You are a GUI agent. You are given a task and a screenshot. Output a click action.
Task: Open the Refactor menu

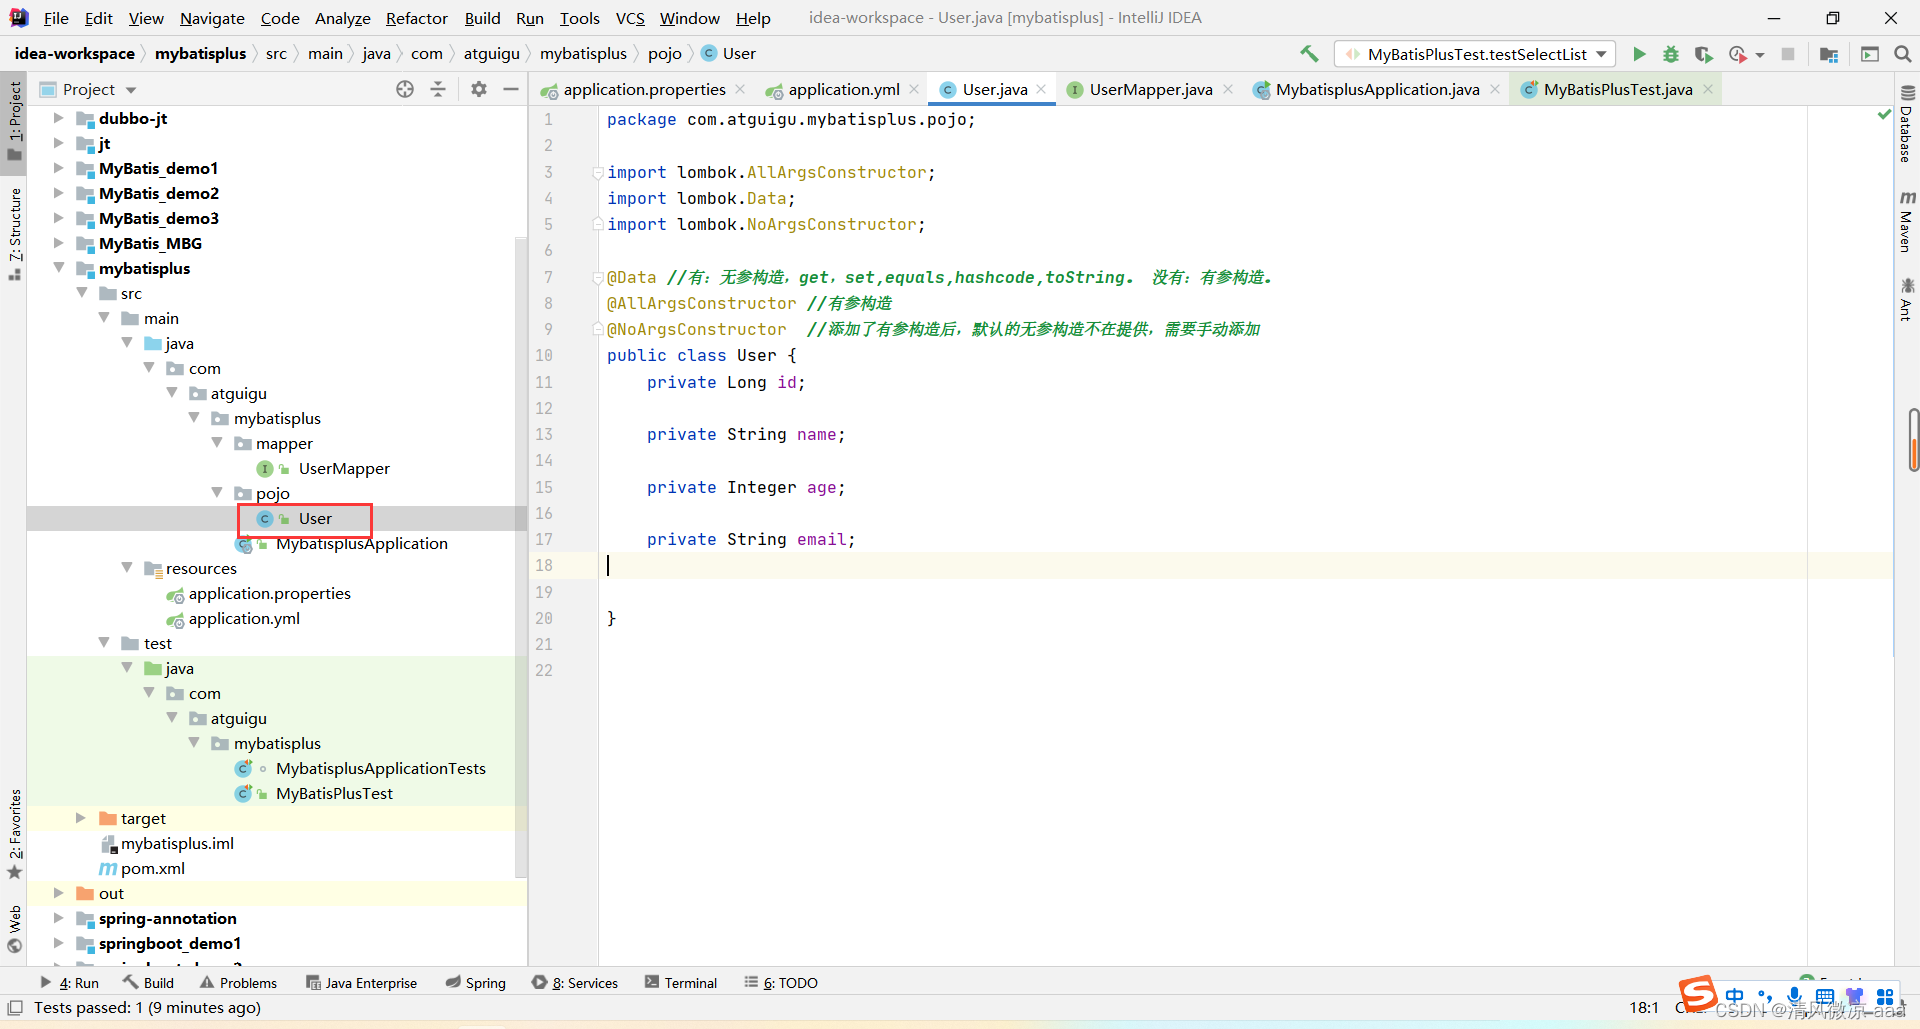(416, 18)
